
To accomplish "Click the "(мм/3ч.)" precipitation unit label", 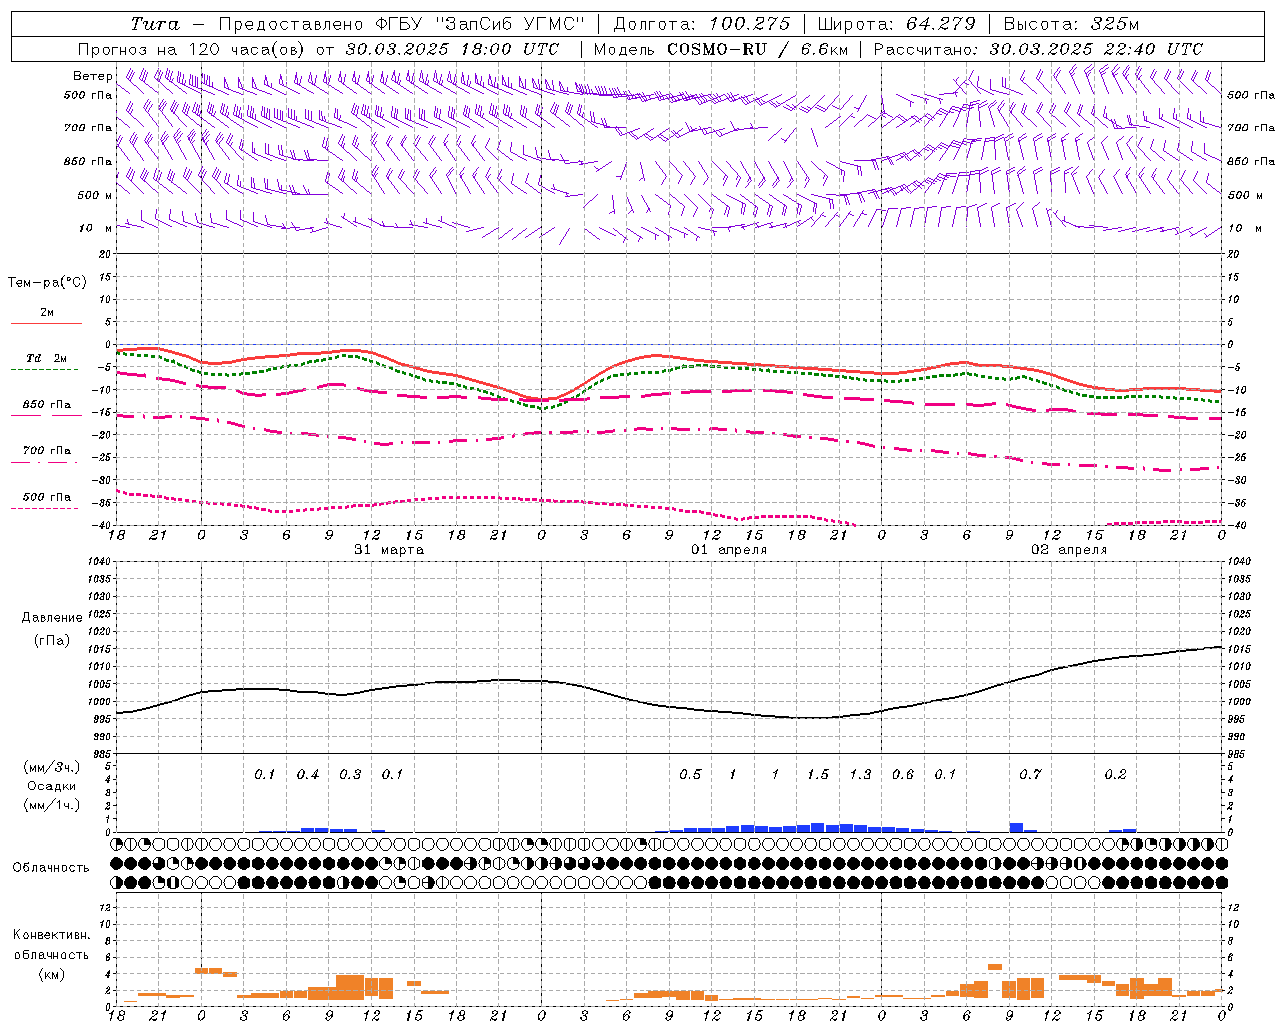I will (x=52, y=768).
